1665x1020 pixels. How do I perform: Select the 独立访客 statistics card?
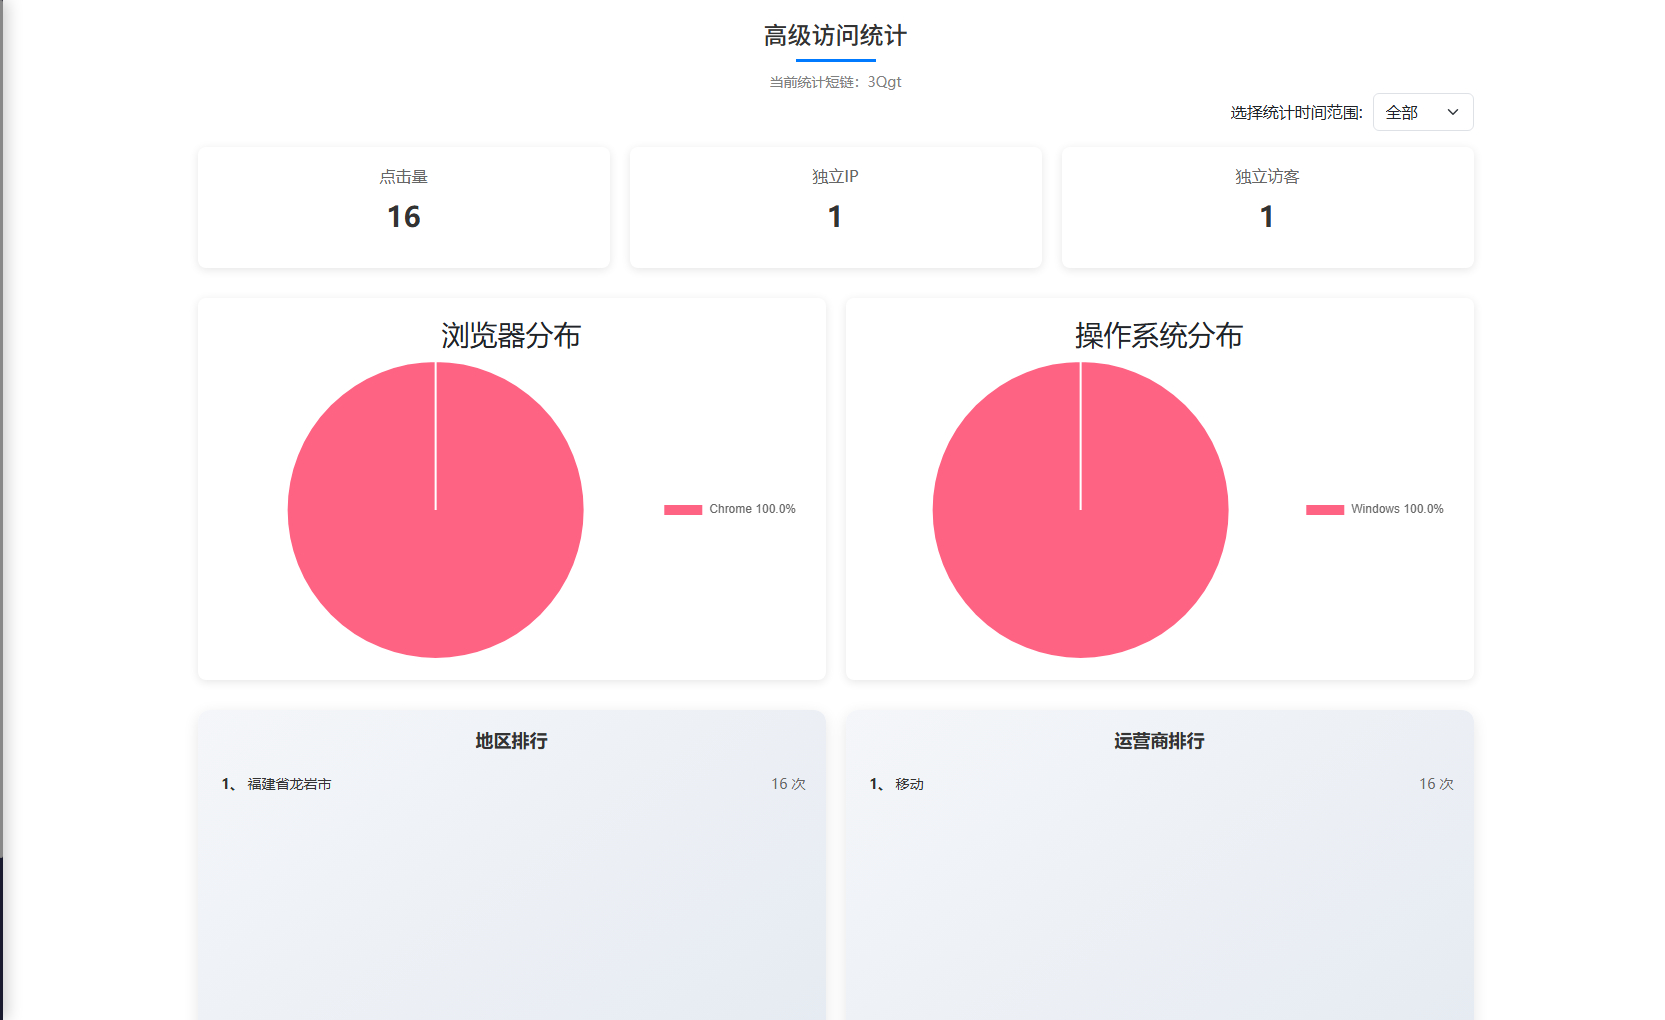point(1267,207)
